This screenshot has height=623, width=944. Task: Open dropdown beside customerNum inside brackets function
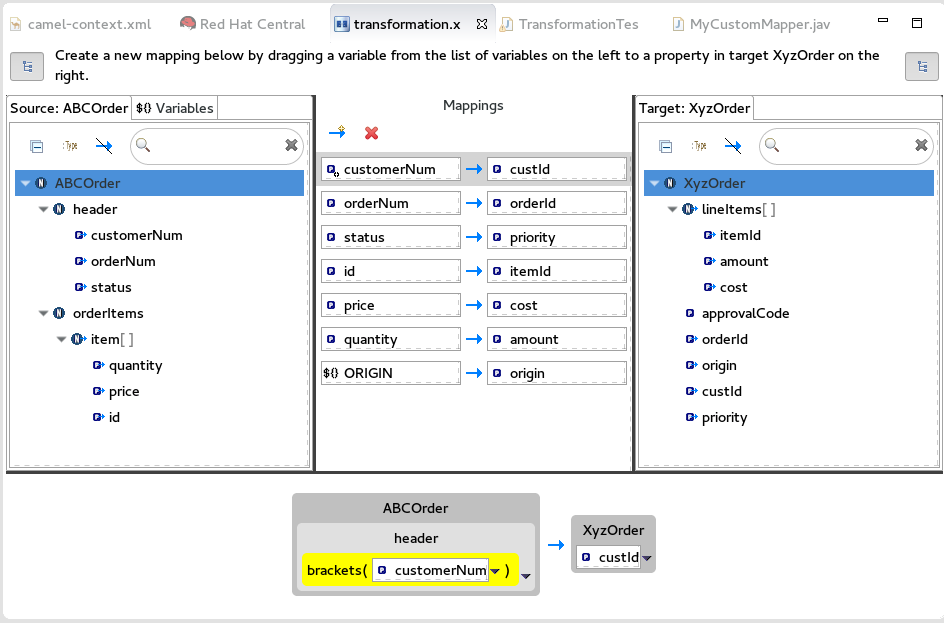495,571
